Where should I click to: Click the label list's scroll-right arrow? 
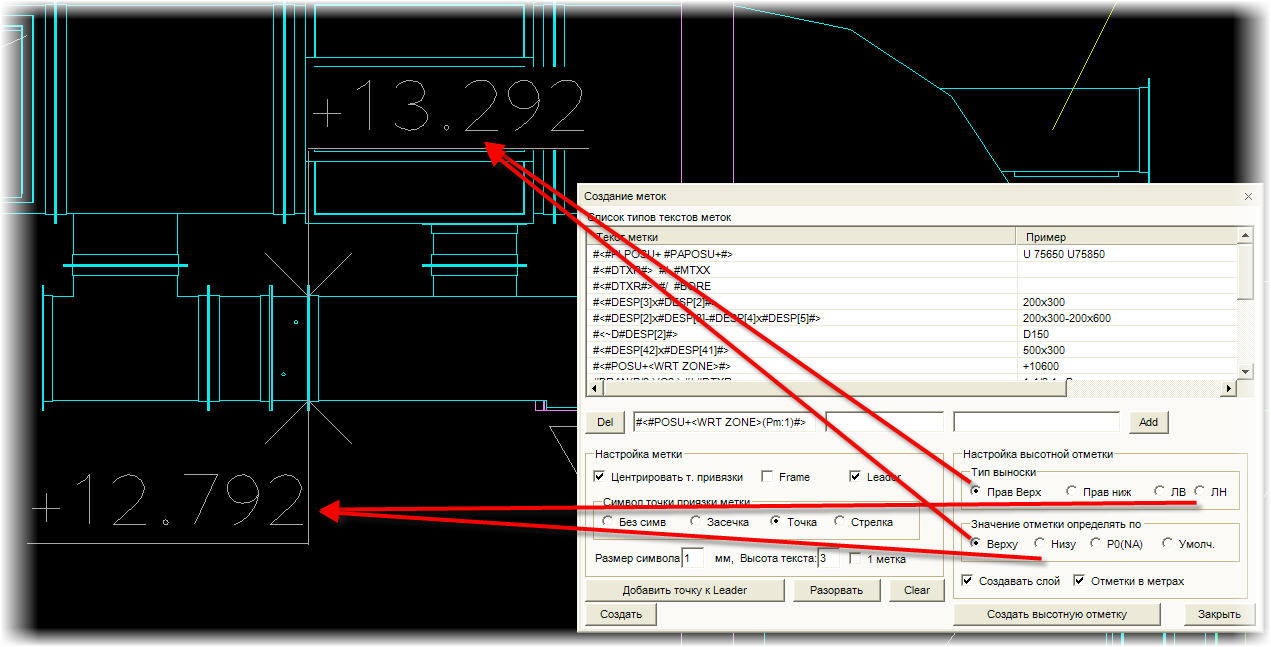[1229, 388]
